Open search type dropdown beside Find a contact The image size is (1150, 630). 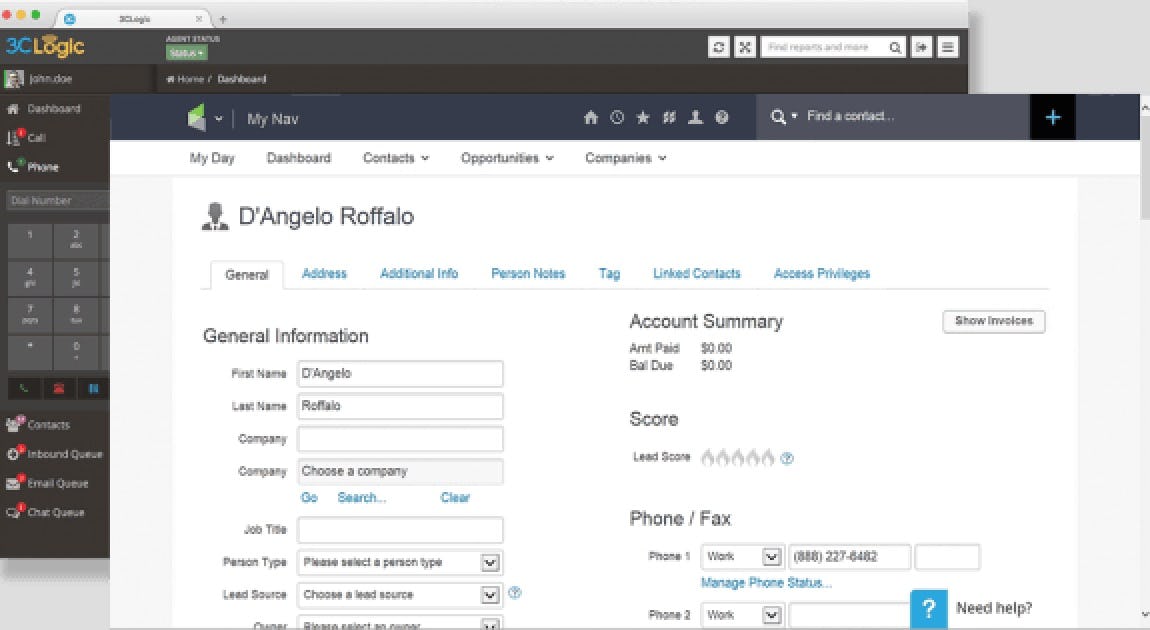click(783, 117)
